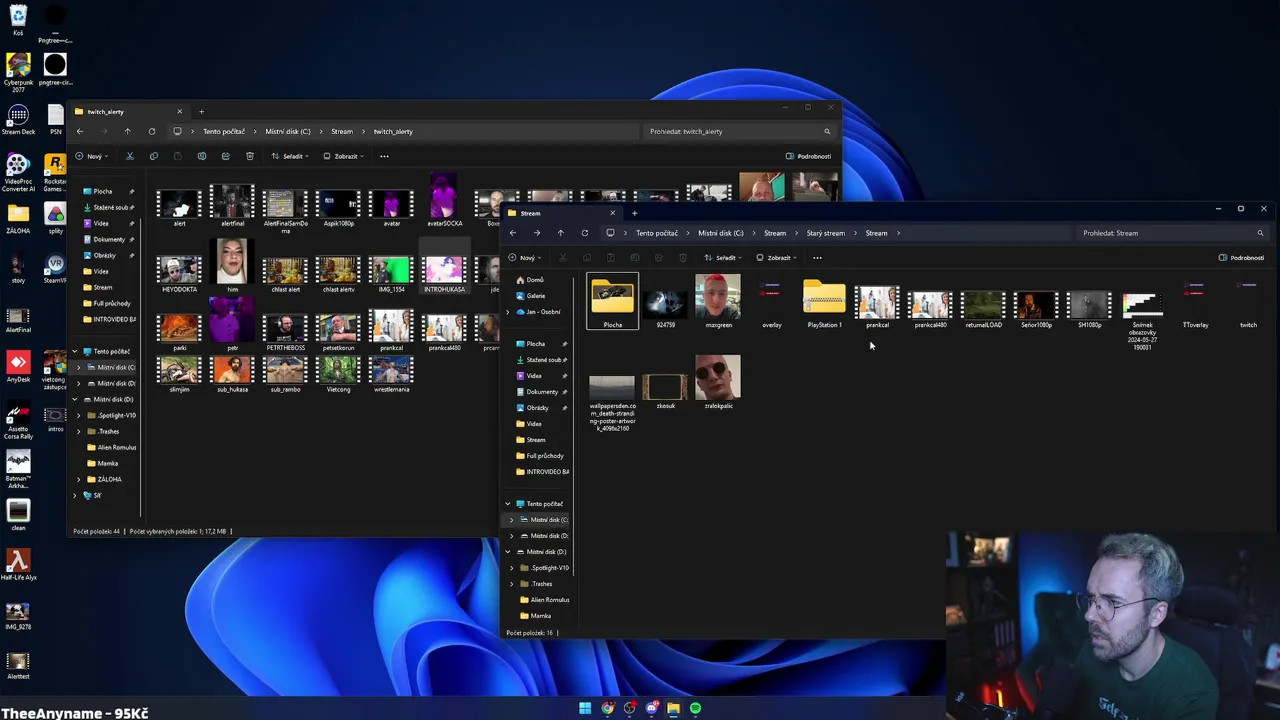Open more options ellipsis in twitch_alerty toolbar
This screenshot has width=1280, height=720.
384,156
